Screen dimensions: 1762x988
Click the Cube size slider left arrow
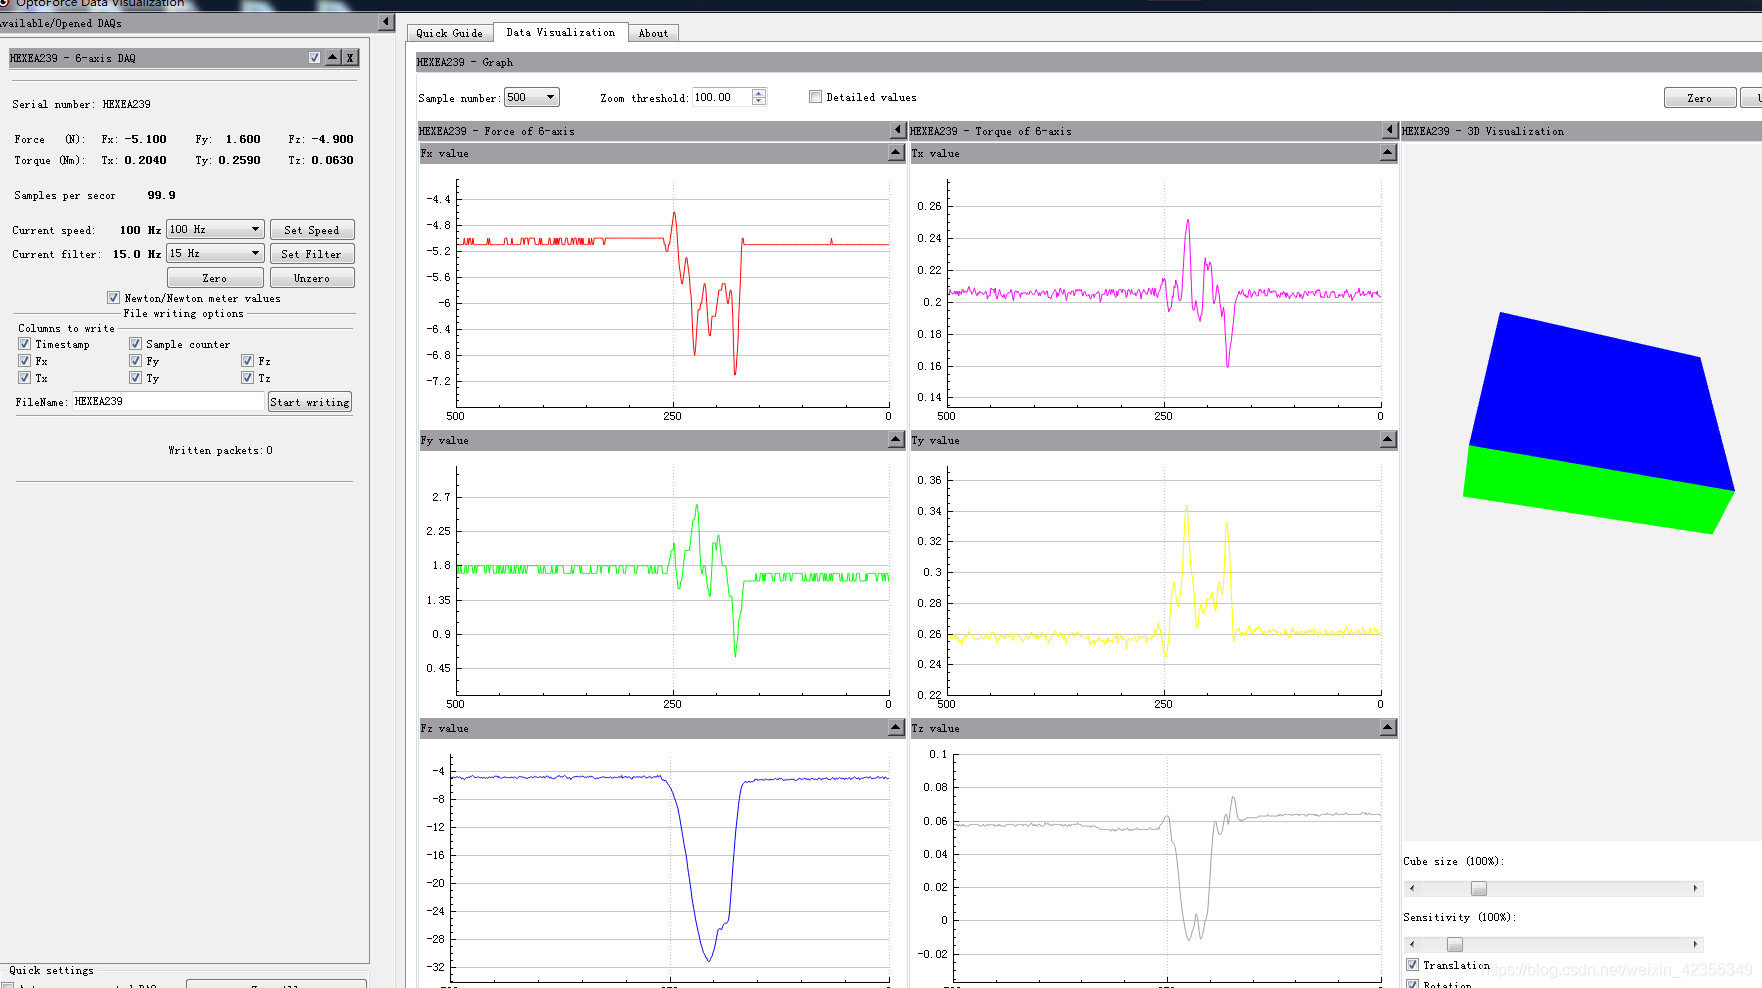point(1412,888)
